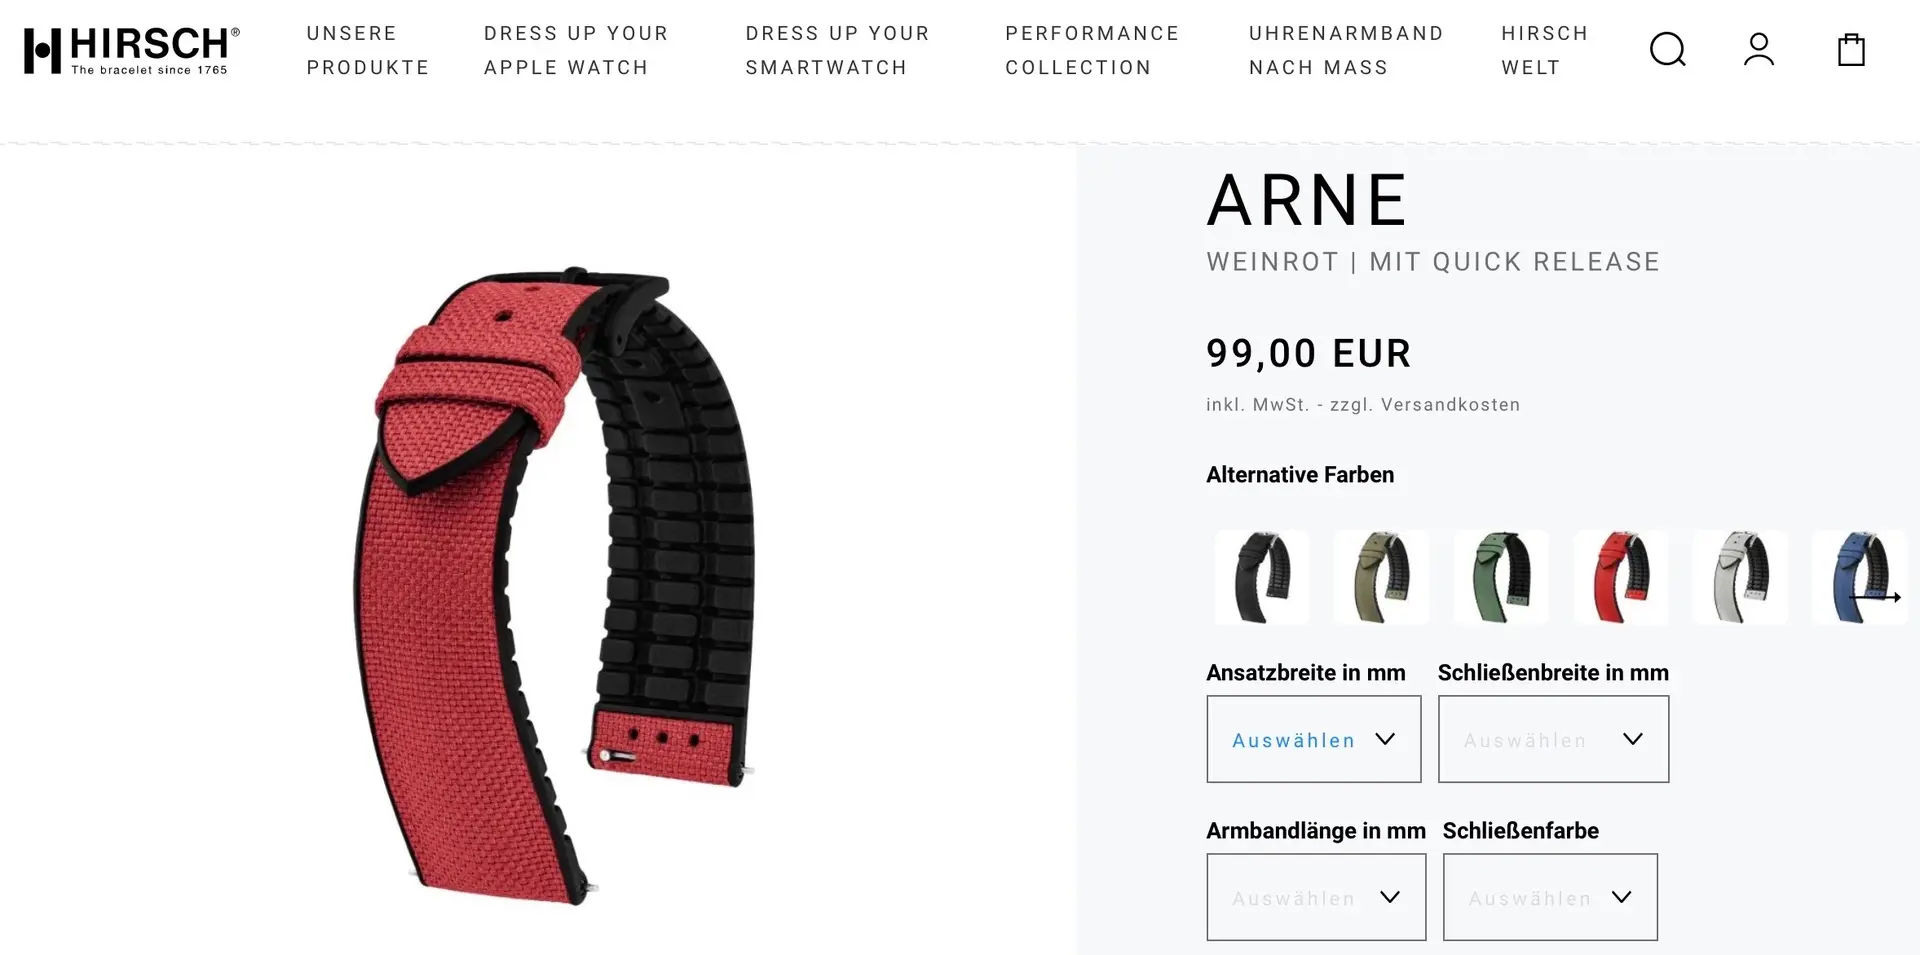Select the grey strap color thumbnail
Screen dimensions: 1920x955
1740,577
